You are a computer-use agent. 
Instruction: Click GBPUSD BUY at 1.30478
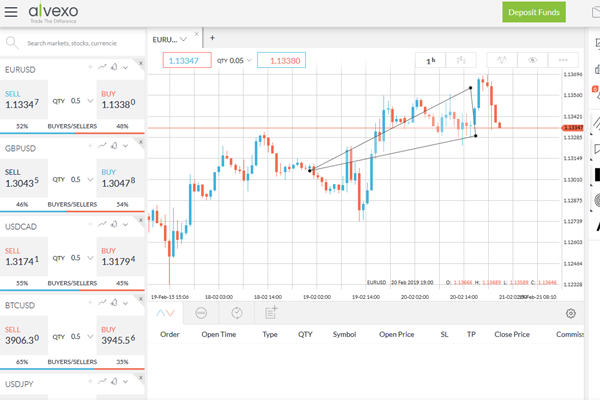click(120, 178)
